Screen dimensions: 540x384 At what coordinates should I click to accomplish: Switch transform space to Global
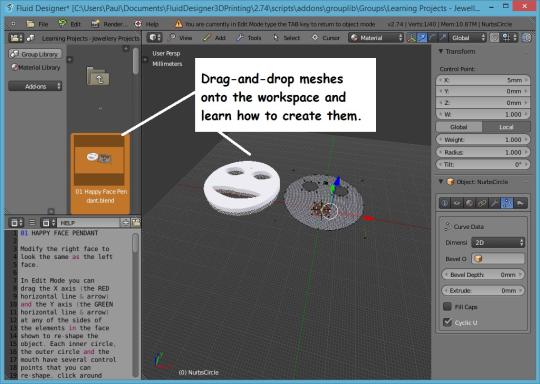tap(459, 127)
